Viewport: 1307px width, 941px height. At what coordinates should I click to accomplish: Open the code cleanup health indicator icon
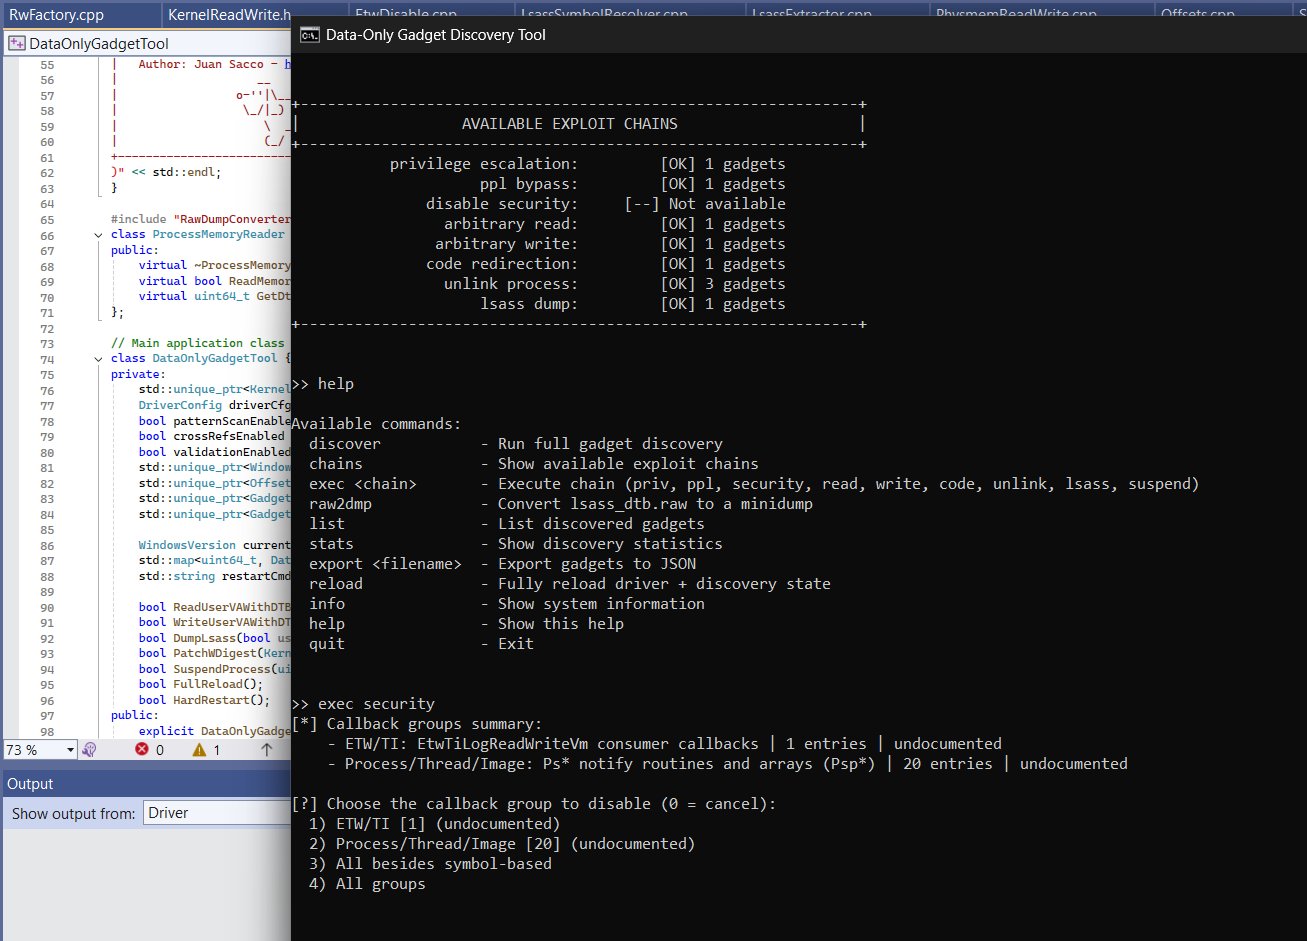coord(89,749)
